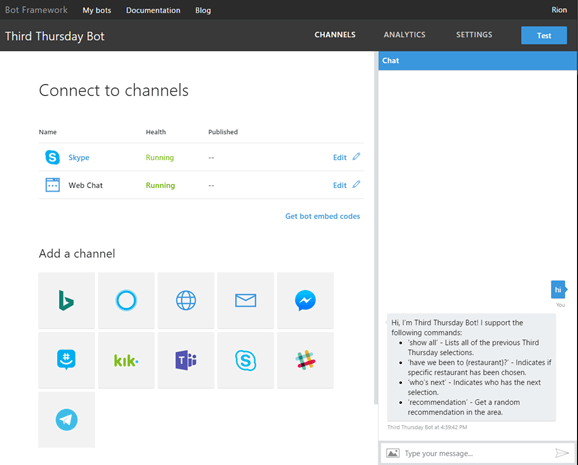Viewport: 578px width, 465px height.
Task: Click the page vertical scrollbar
Action: (x=376, y=227)
